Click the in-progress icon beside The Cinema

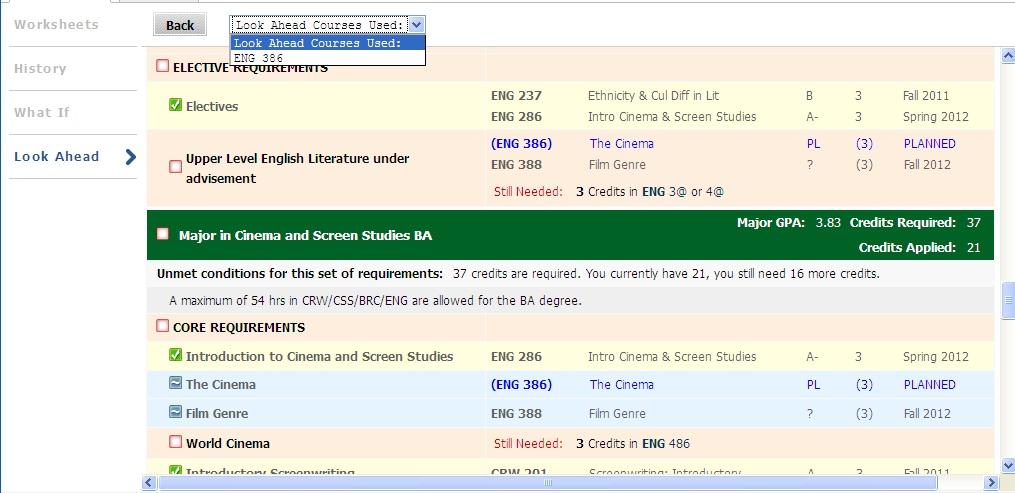click(175, 383)
